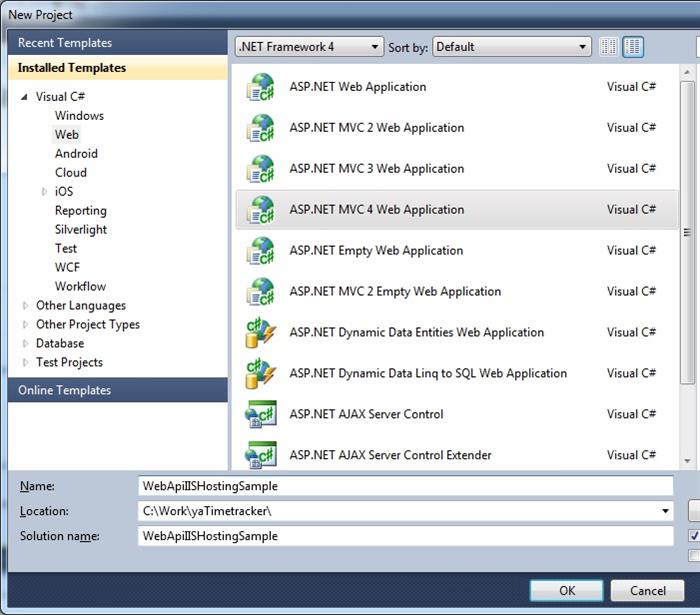Confirm with the OK button
This screenshot has width=700, height=615.
tap(567, 590)
